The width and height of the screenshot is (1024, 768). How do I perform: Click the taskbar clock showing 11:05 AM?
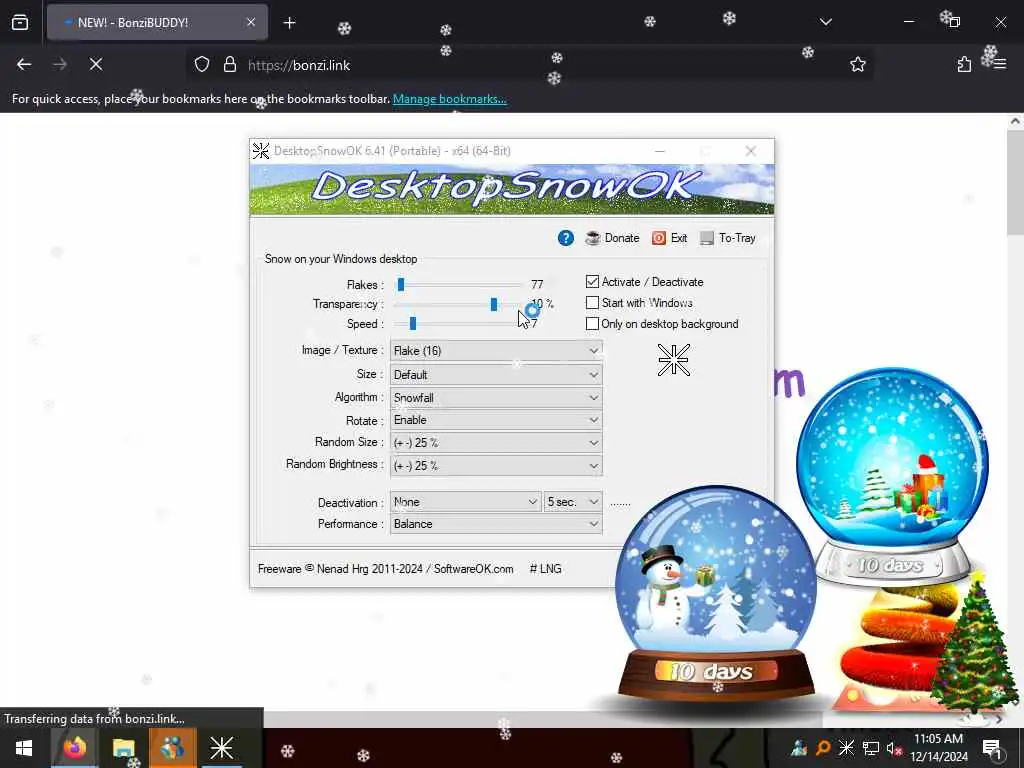click(x=938, y=748)
